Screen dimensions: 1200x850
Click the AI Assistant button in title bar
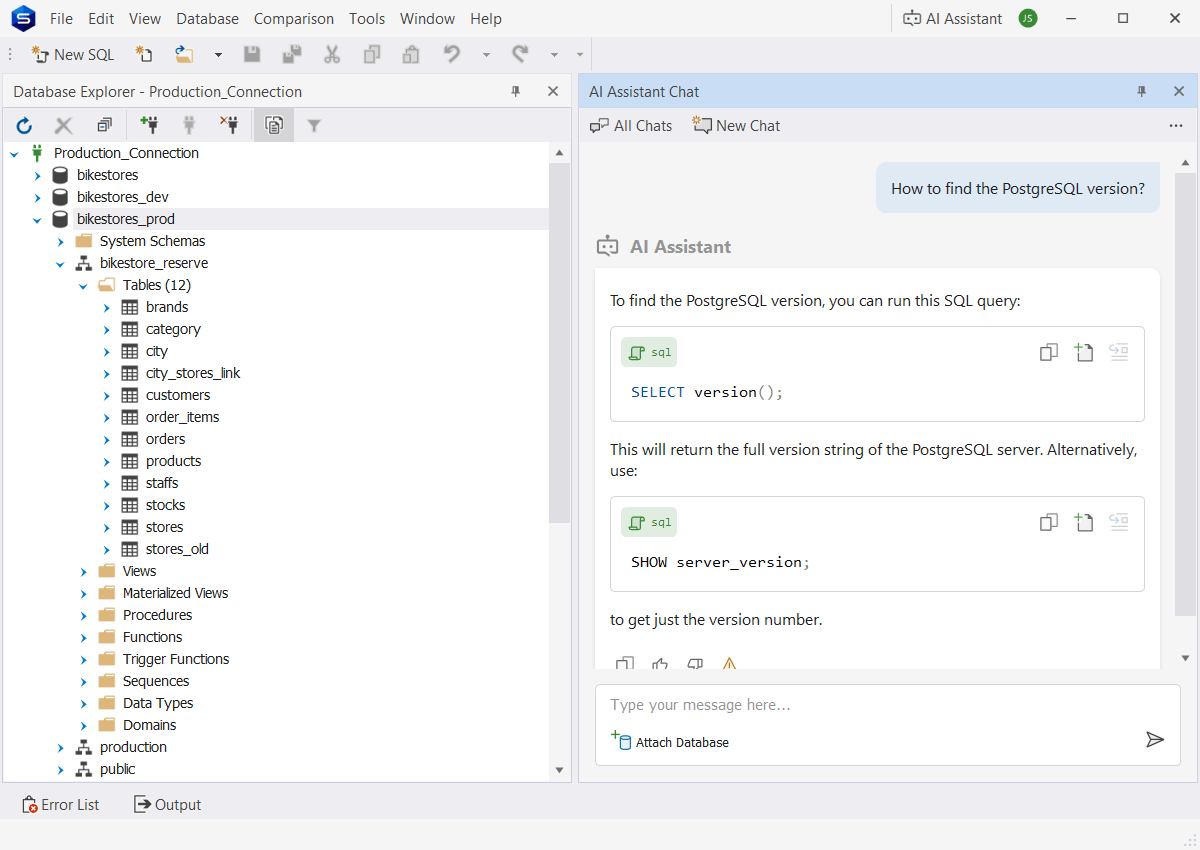952,18
